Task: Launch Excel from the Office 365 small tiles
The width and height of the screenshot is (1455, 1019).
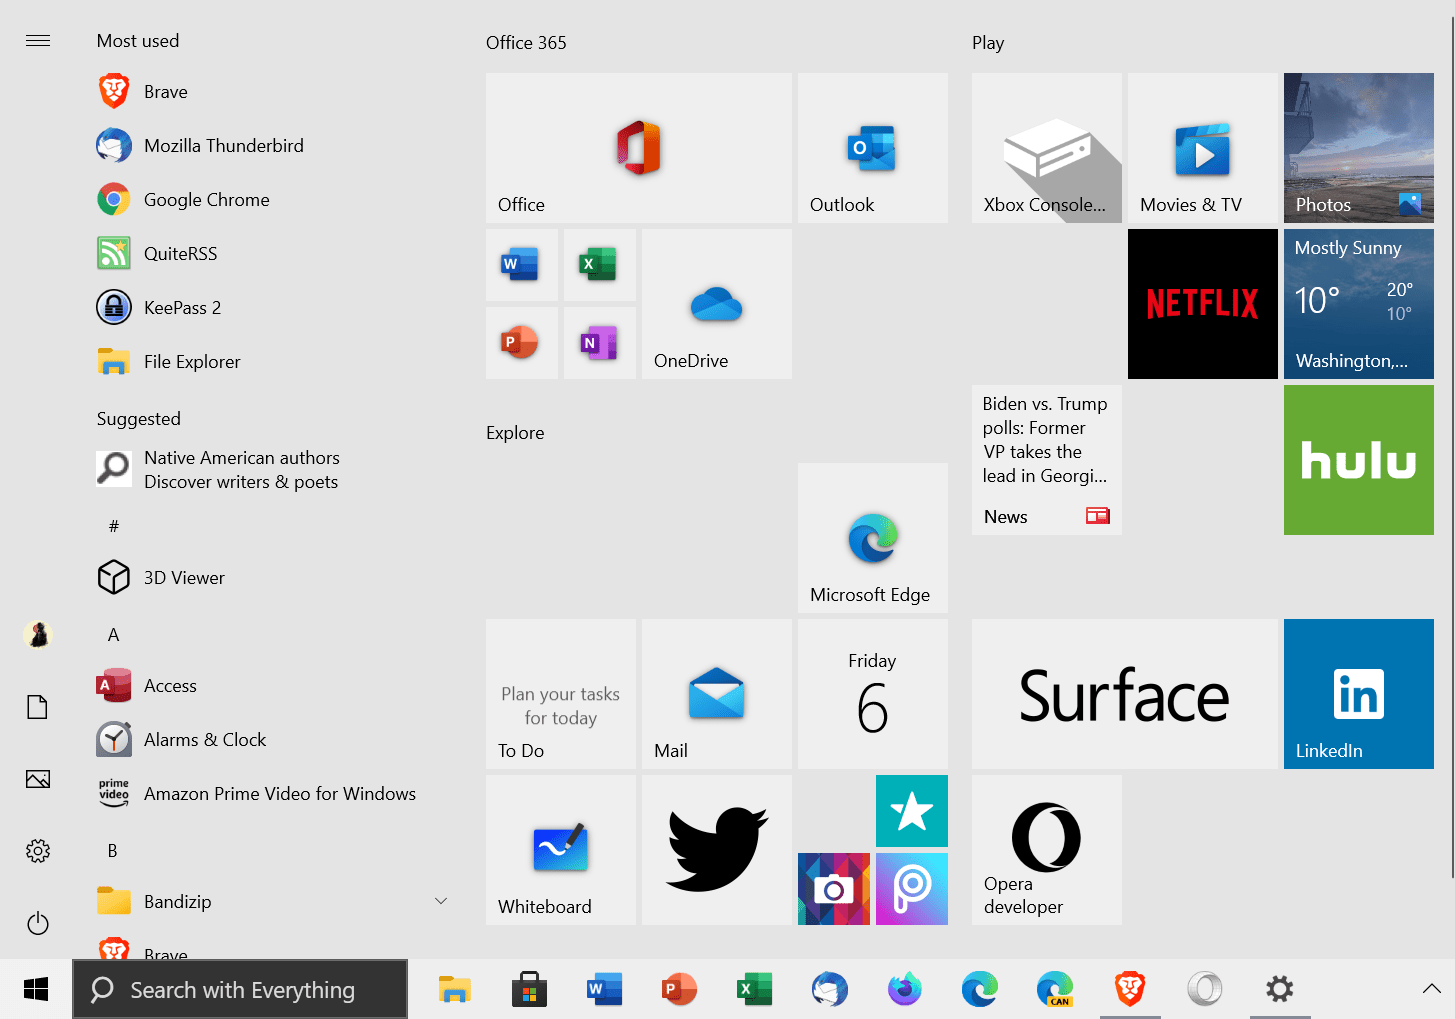Action: 599,265
